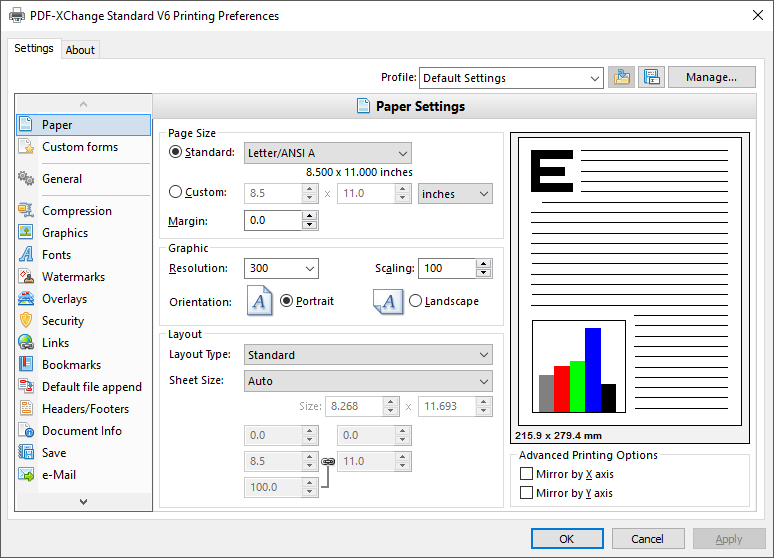Click the Overlays icon in sidebar
The height and width of the screenshot is (558, 774).
tap(26, 298)
